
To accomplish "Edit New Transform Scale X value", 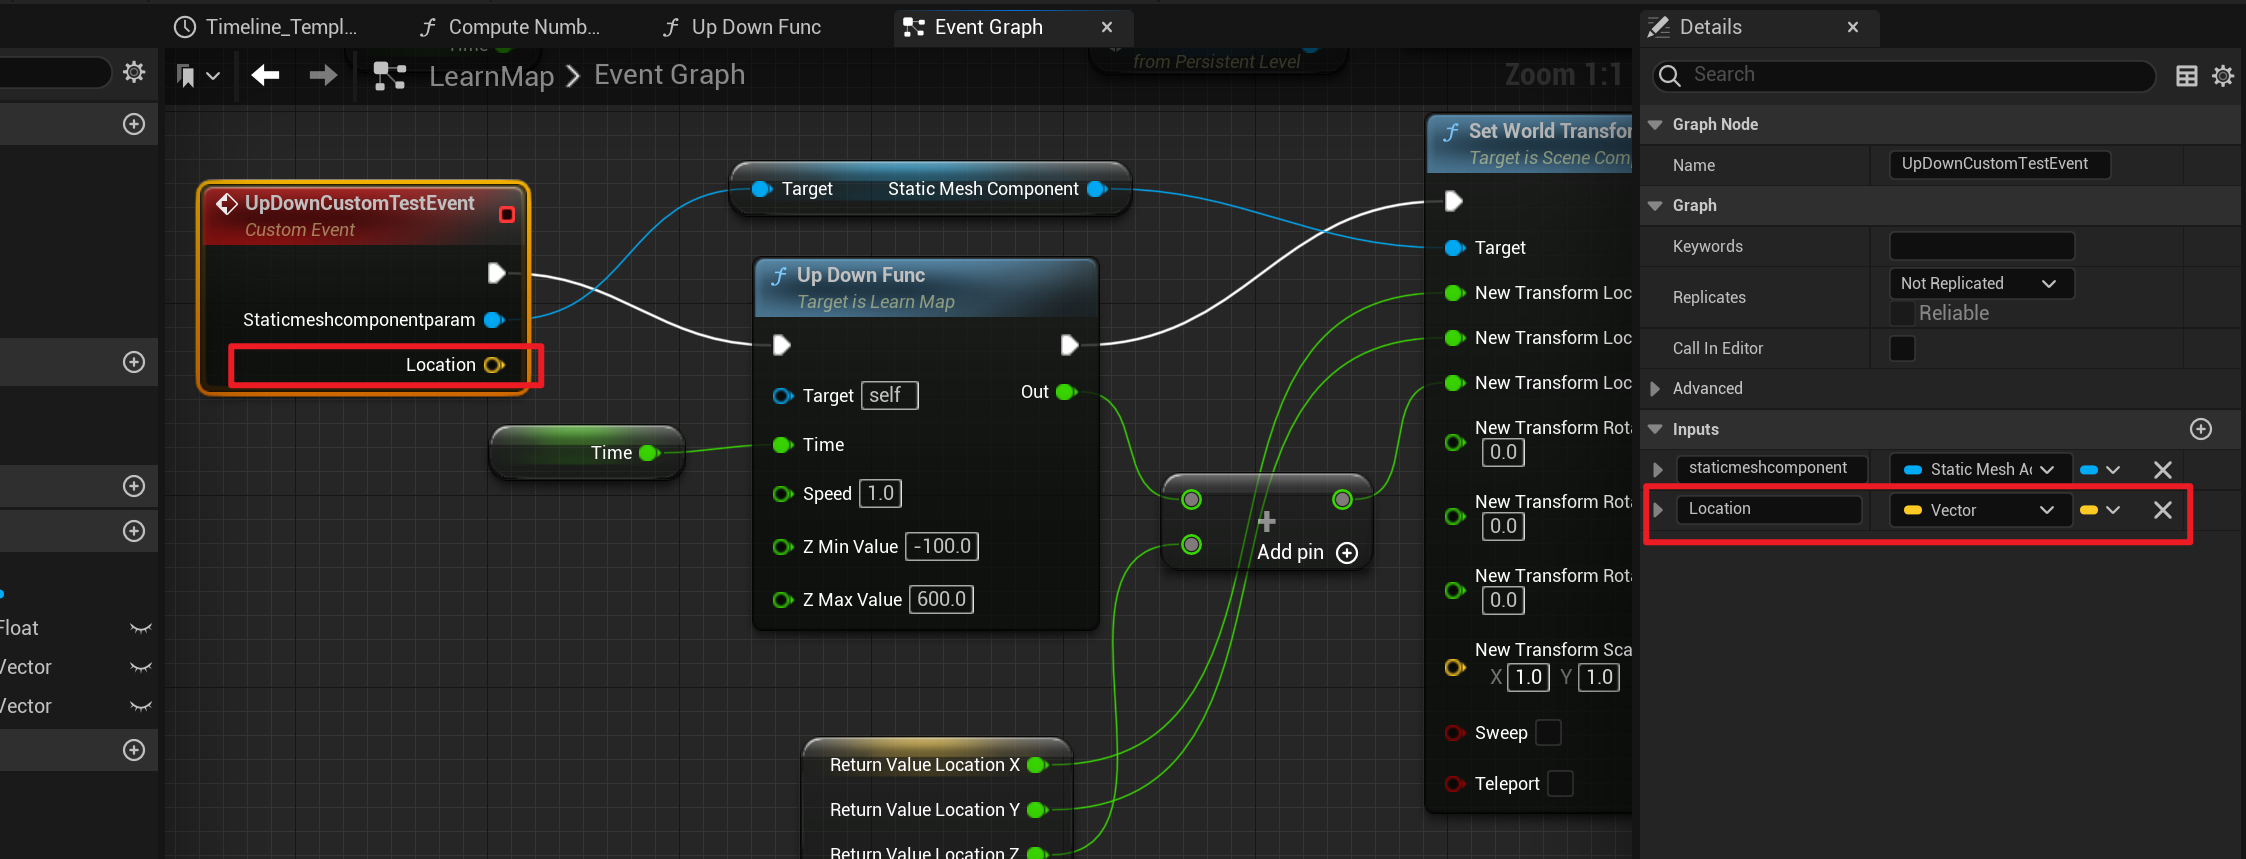I will click(1528, 678).
